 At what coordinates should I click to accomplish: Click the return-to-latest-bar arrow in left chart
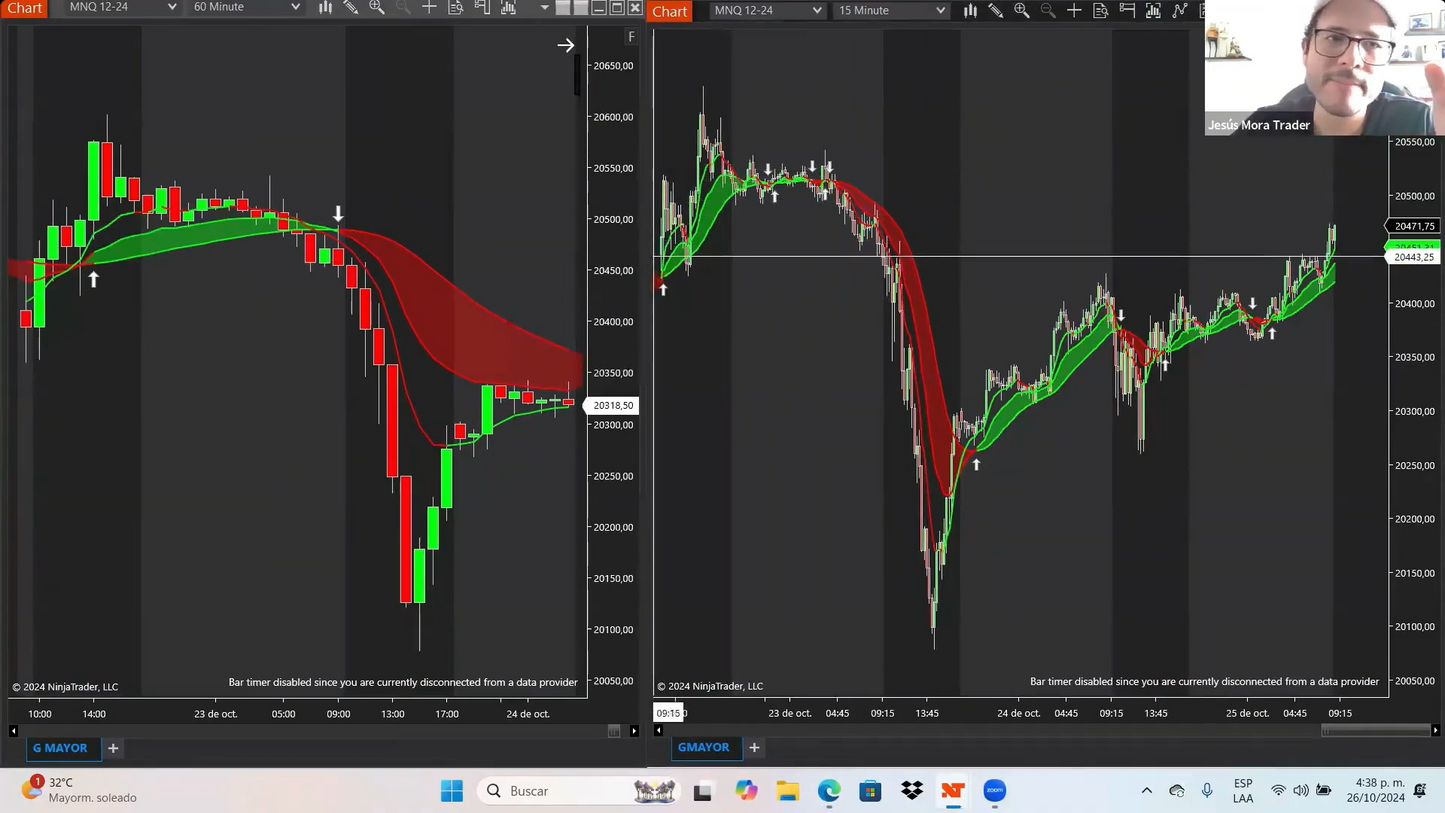point(566,45)
